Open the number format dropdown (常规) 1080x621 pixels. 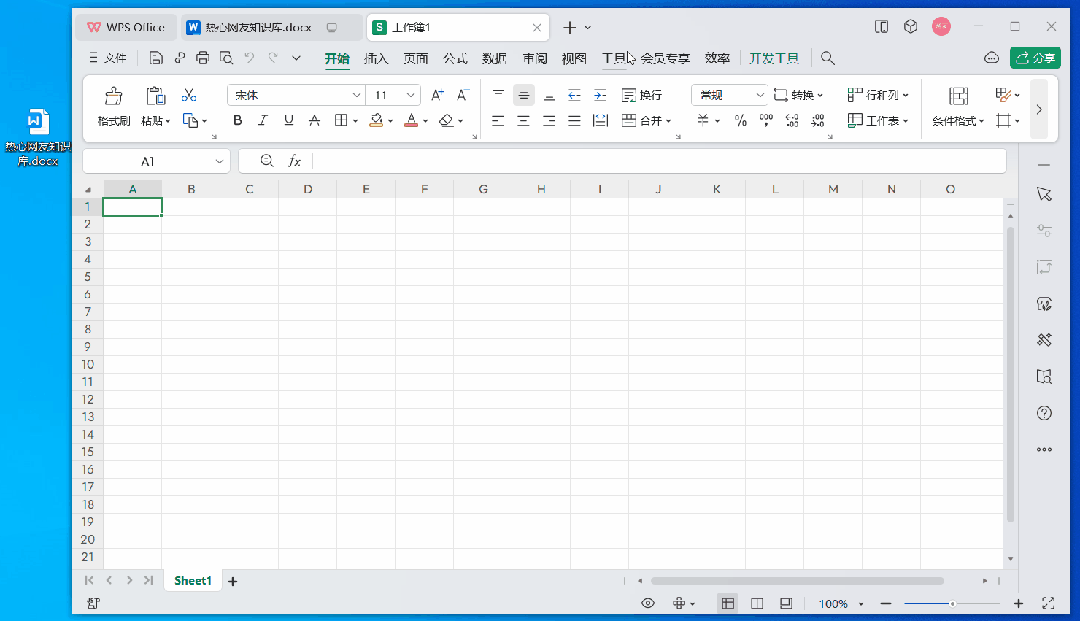click(x=729, y=95)
